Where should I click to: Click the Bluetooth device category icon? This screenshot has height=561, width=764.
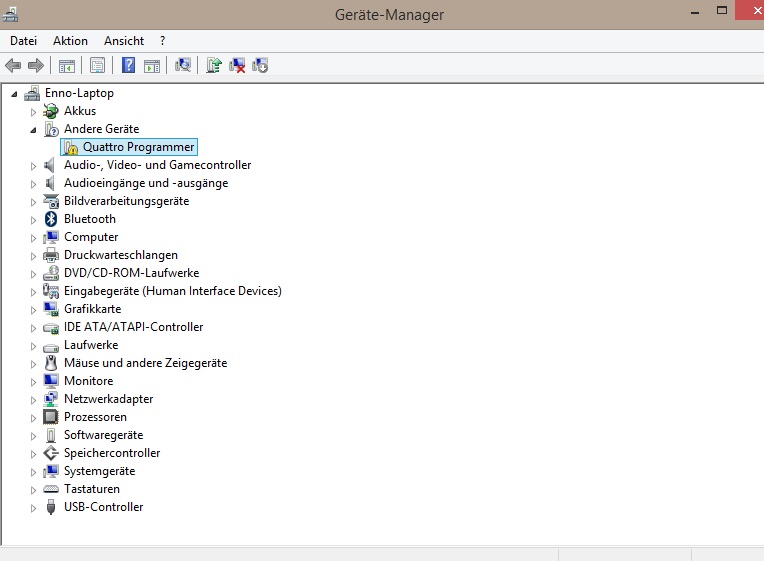tap(52, 219)
